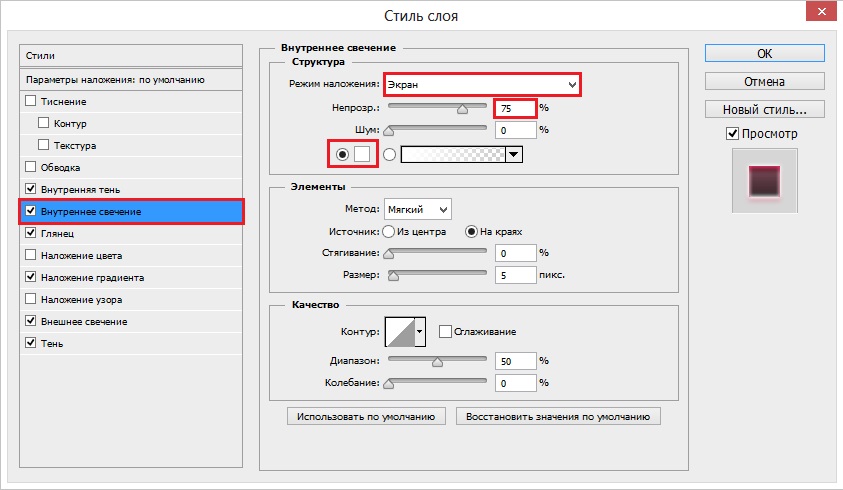The height and width of the screenshot is (490, 843).
Task: Select the Глянец effect row
Action: [x=131, y=233]
